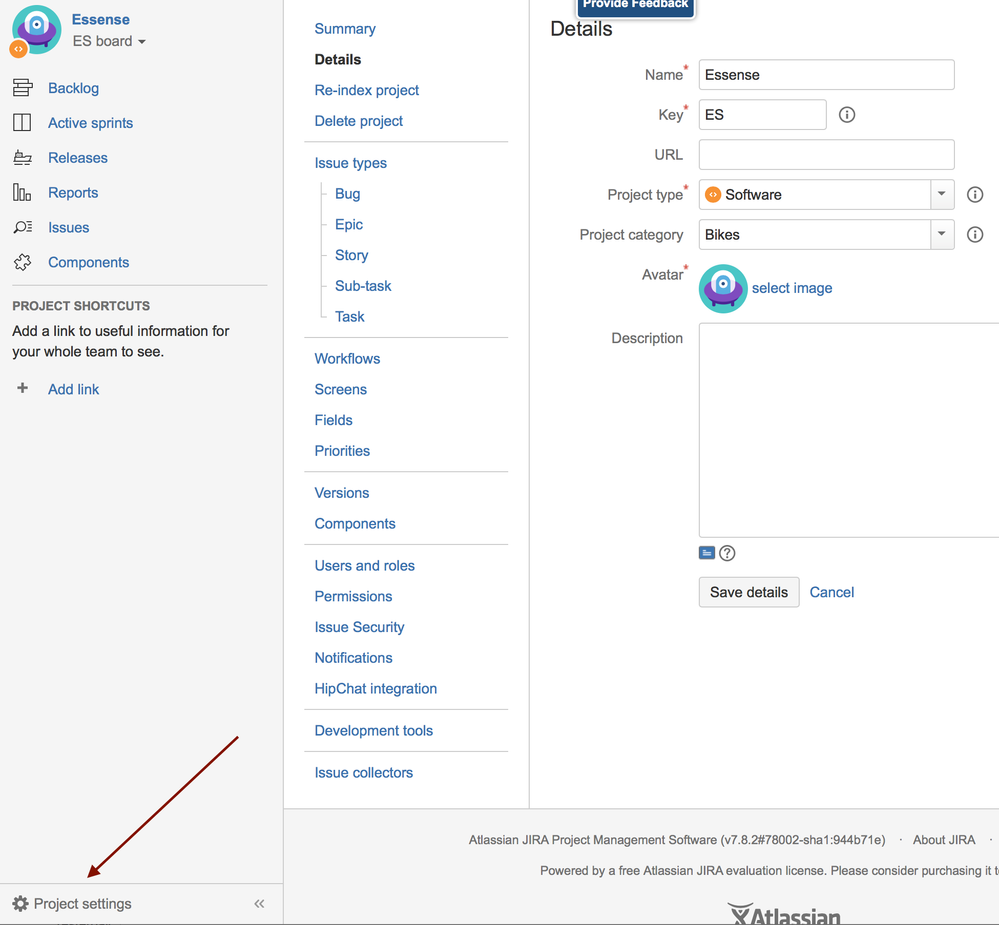Click the blue description preview icon
The image size is (999, 925).
pos(707,553)
